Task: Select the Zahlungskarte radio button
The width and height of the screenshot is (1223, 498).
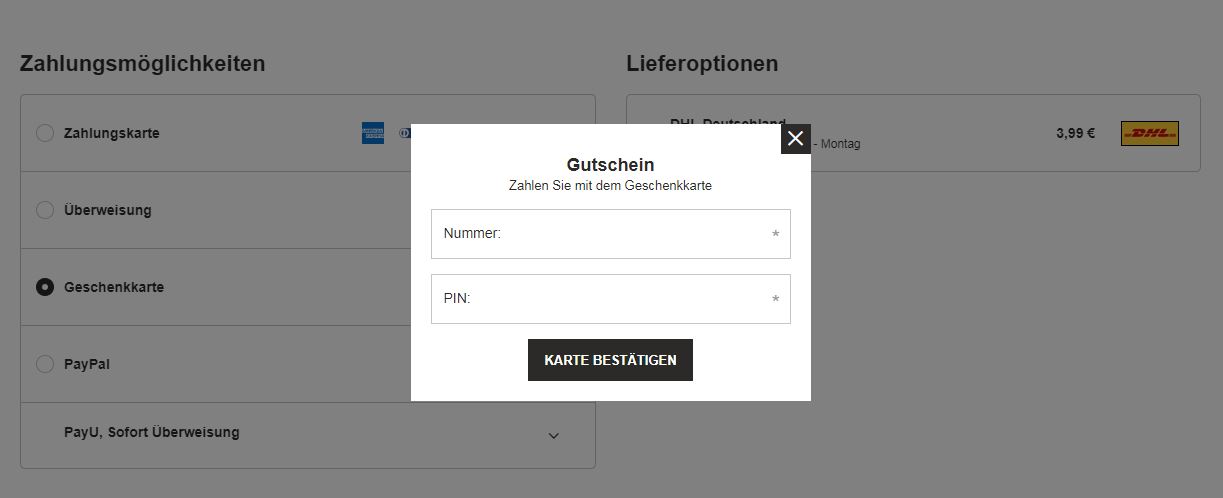Action: (45, 133)
